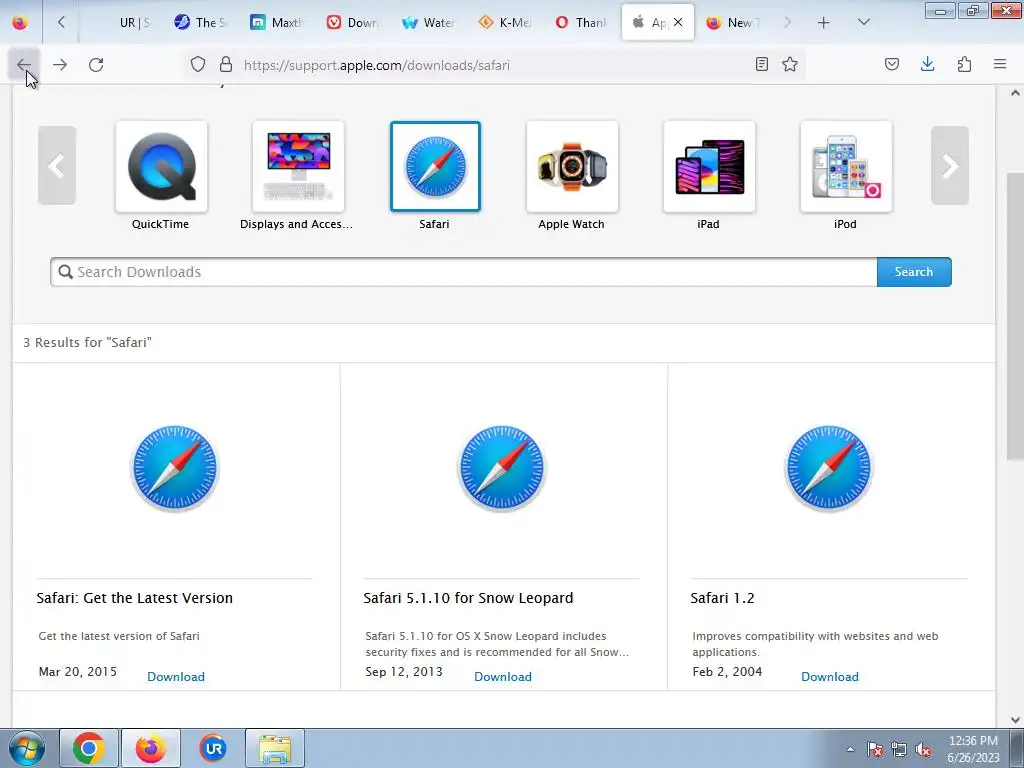Open the Windows Start menu
1024x768 pixels.
tap(26, 748)
